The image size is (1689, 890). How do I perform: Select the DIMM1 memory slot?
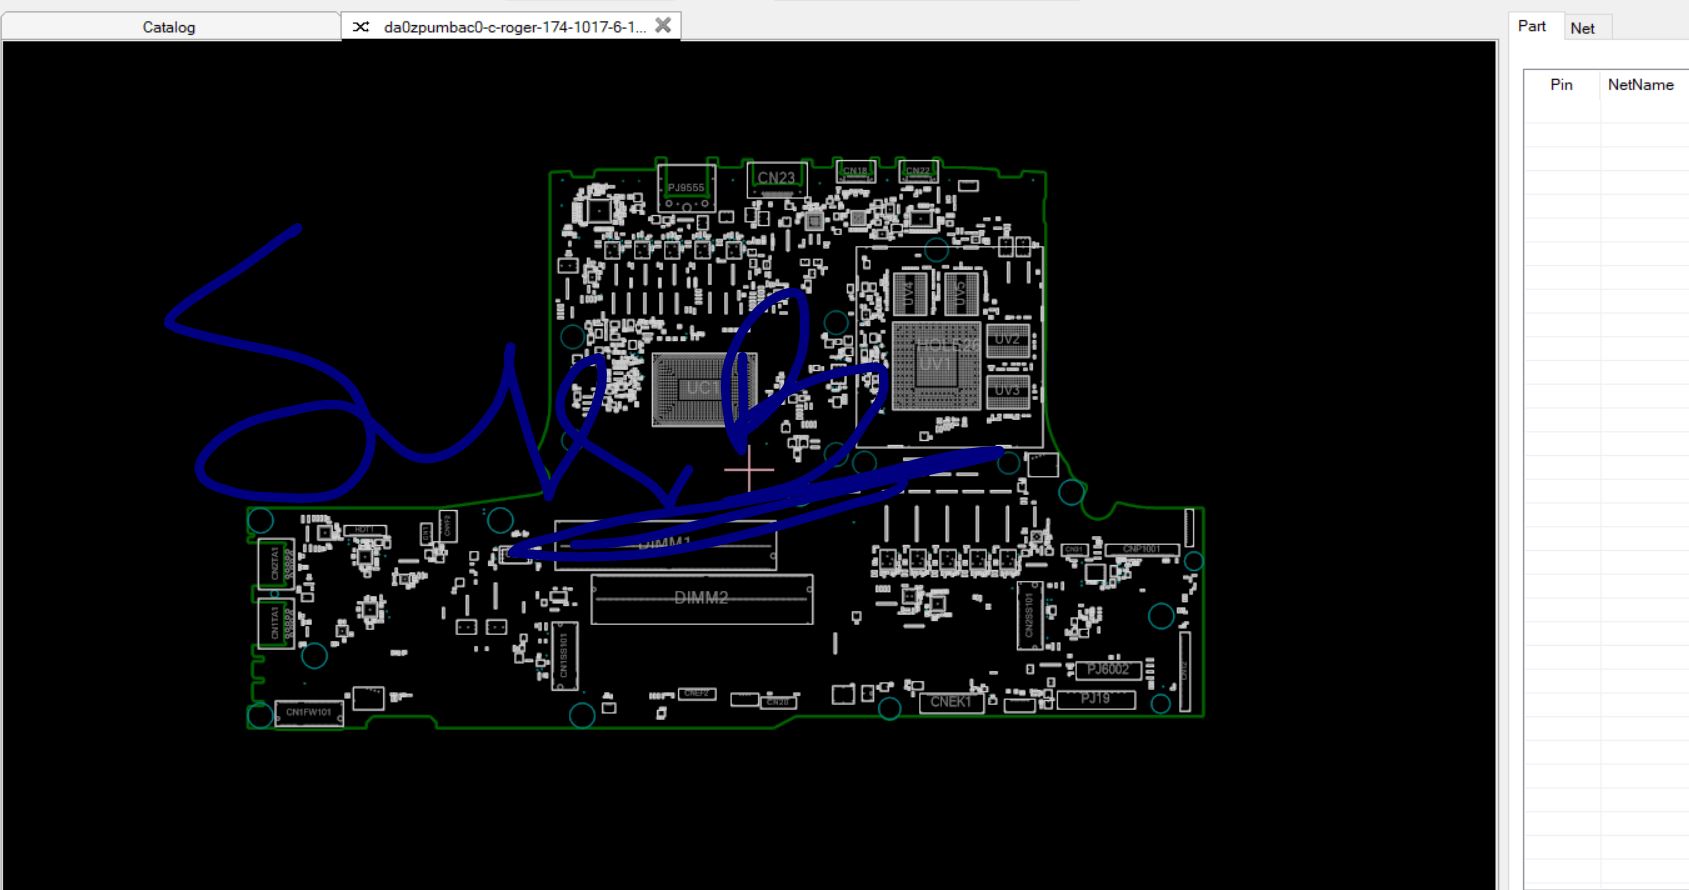point(665,546)
